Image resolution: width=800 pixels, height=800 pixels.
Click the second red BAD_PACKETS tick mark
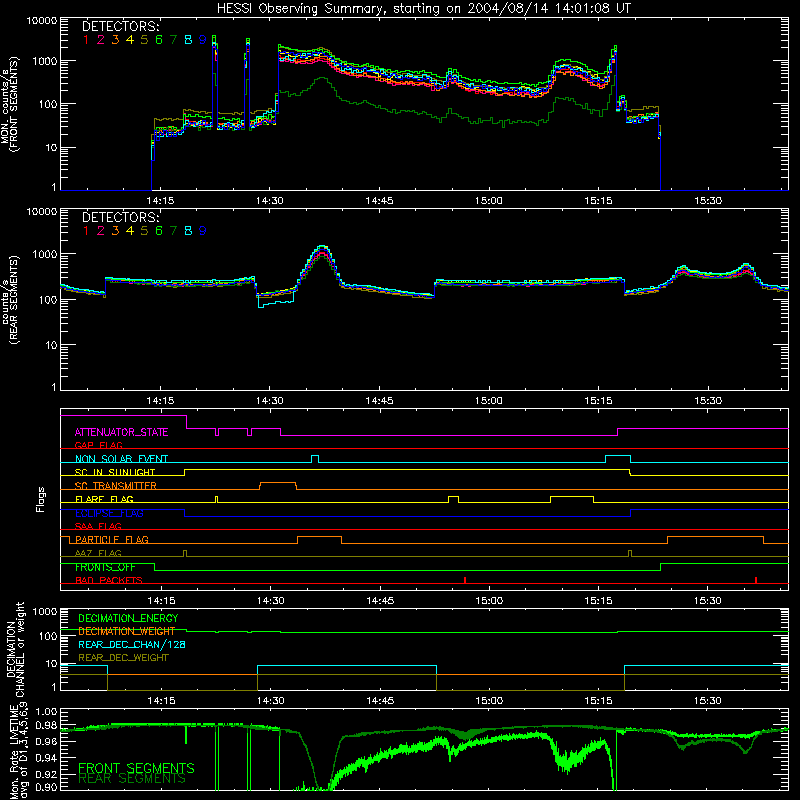tap(756, 580)
